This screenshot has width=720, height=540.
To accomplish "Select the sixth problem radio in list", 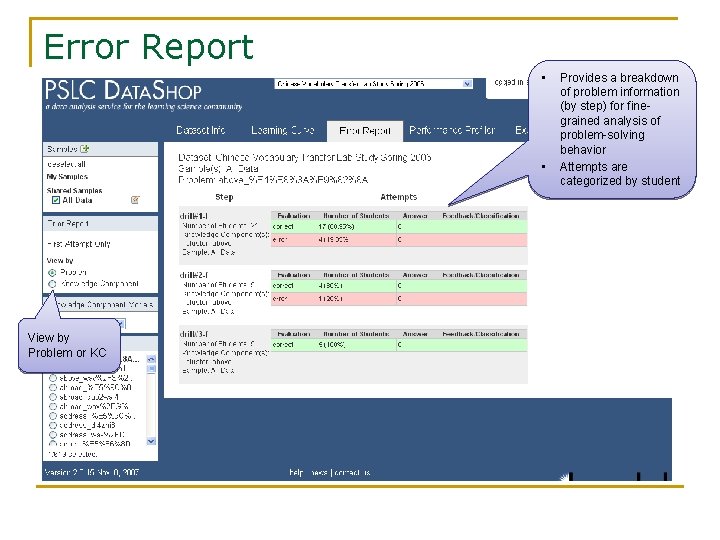I will click(x=53, y=425).
